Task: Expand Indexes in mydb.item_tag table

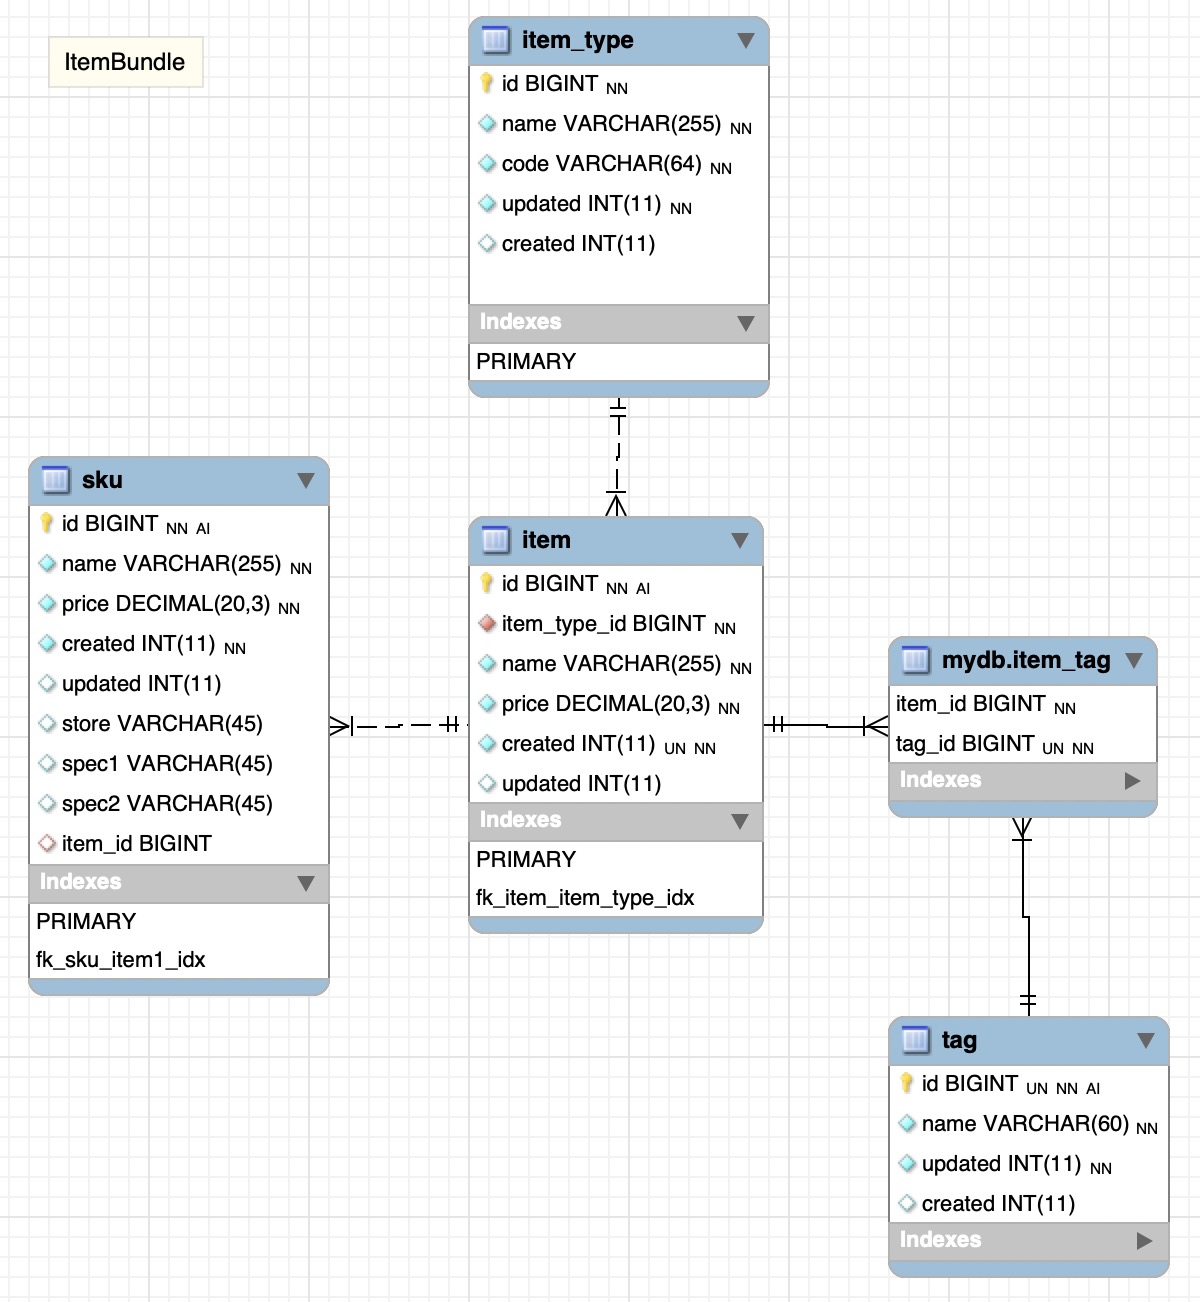Action: 1132,781
